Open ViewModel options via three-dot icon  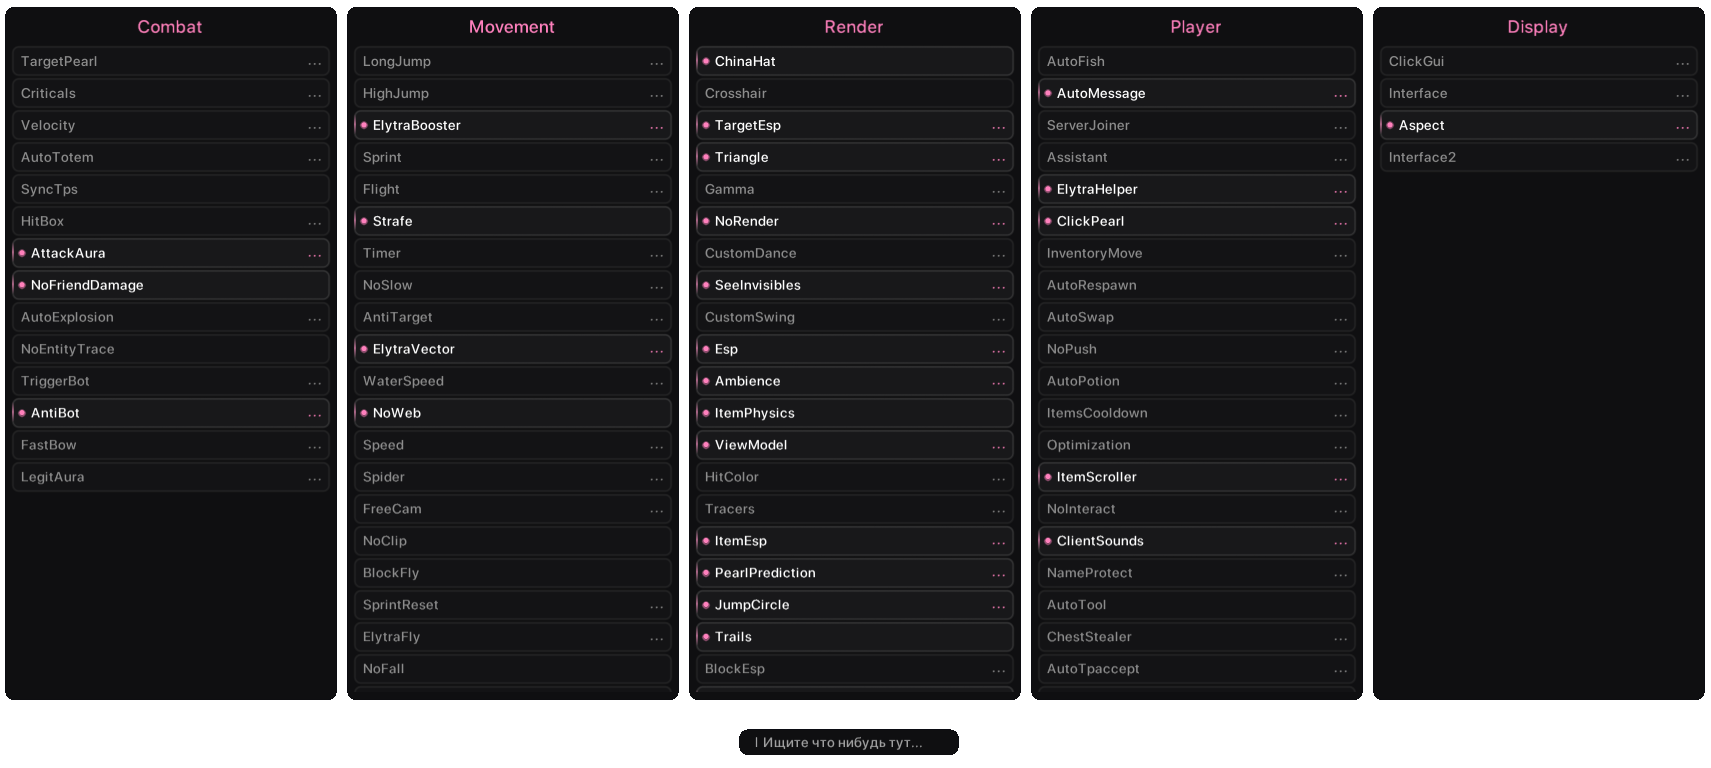[999, 446]
